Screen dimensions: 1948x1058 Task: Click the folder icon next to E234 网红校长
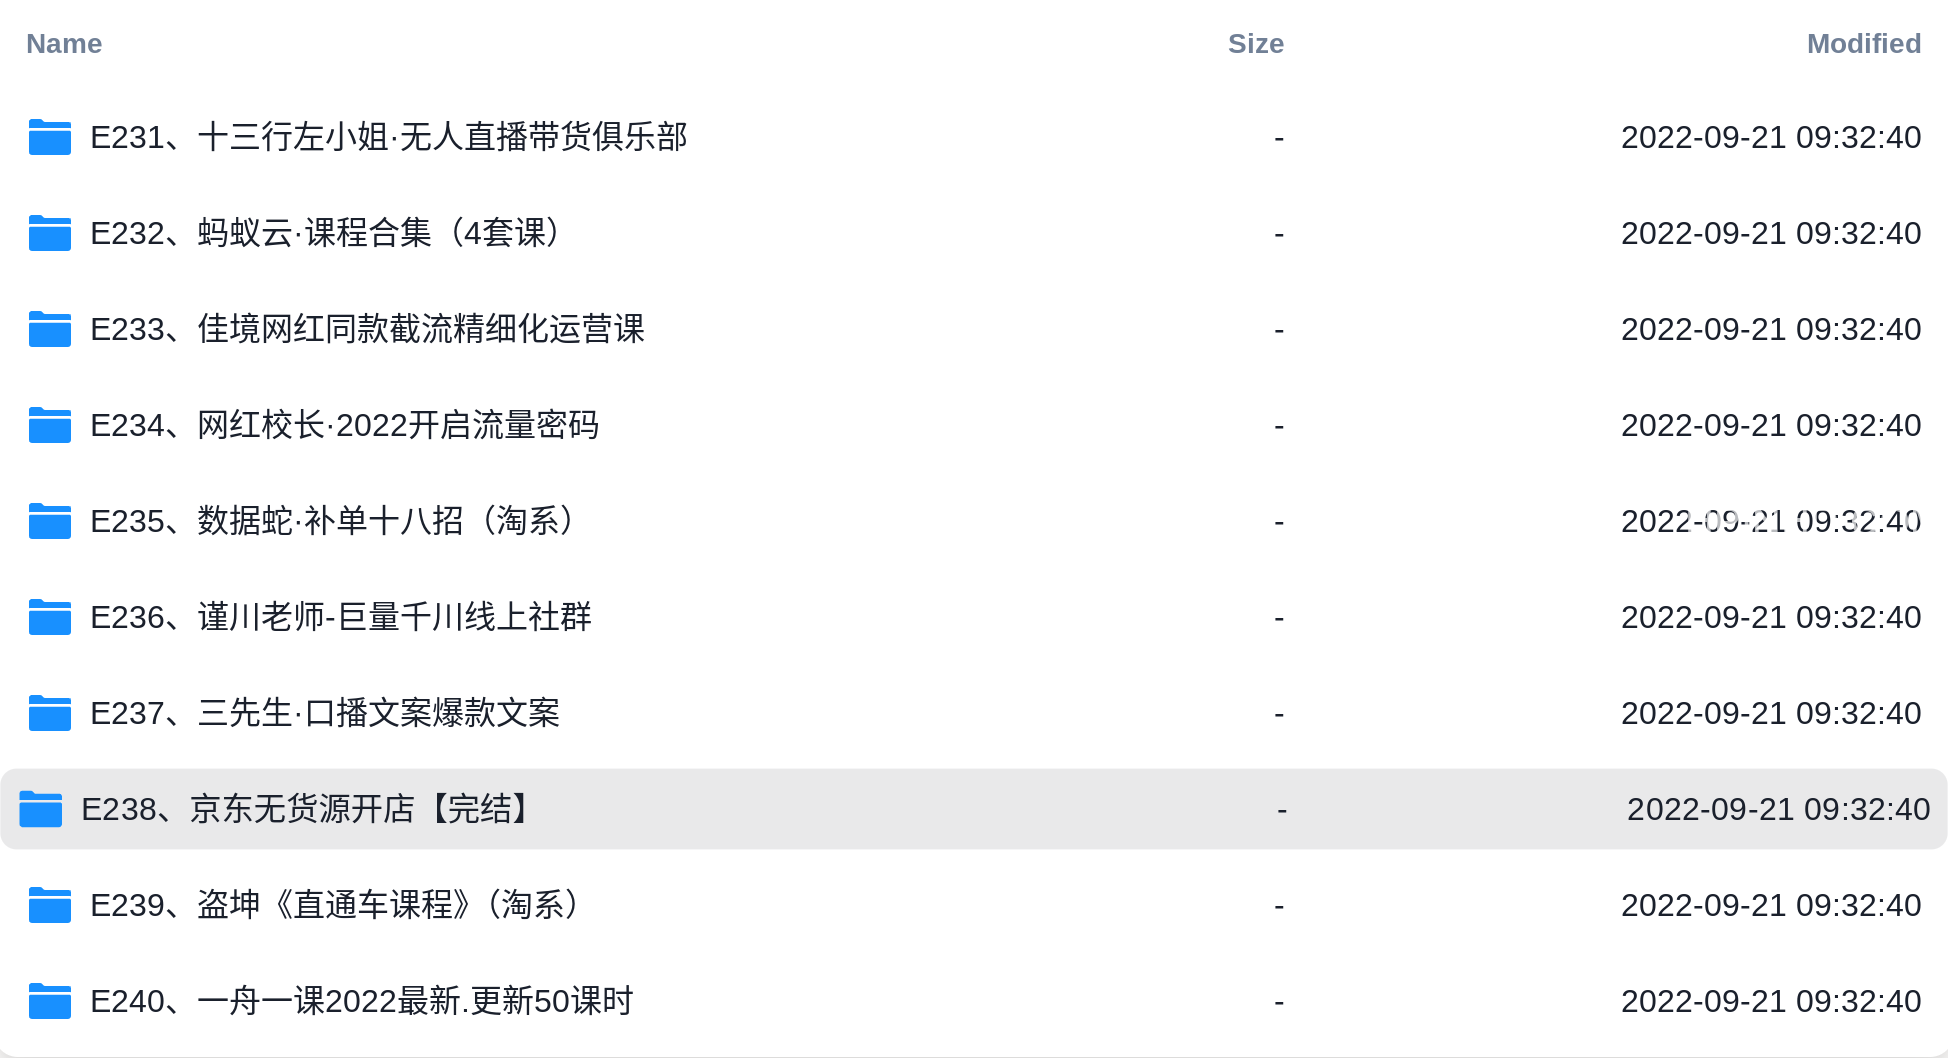(50, 425)
